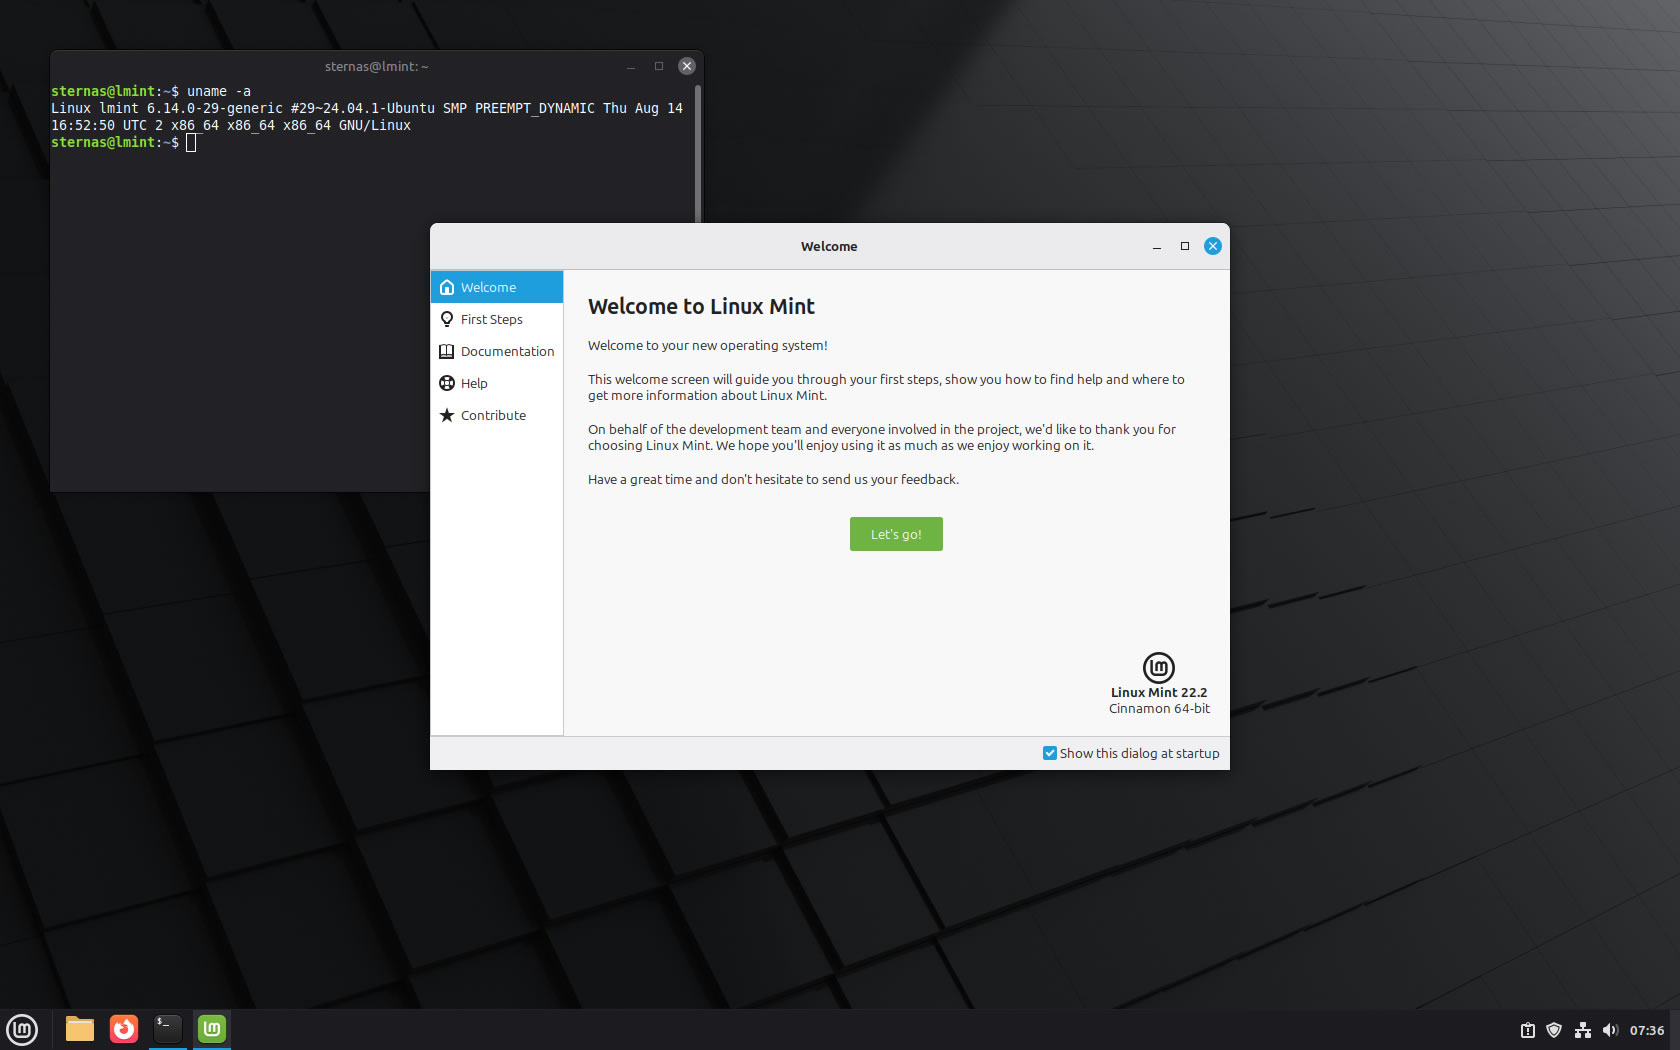The width and height of the screenshot is (1680, 1050).
Task: Click the Let's go! button
Action: pos(896,534)
